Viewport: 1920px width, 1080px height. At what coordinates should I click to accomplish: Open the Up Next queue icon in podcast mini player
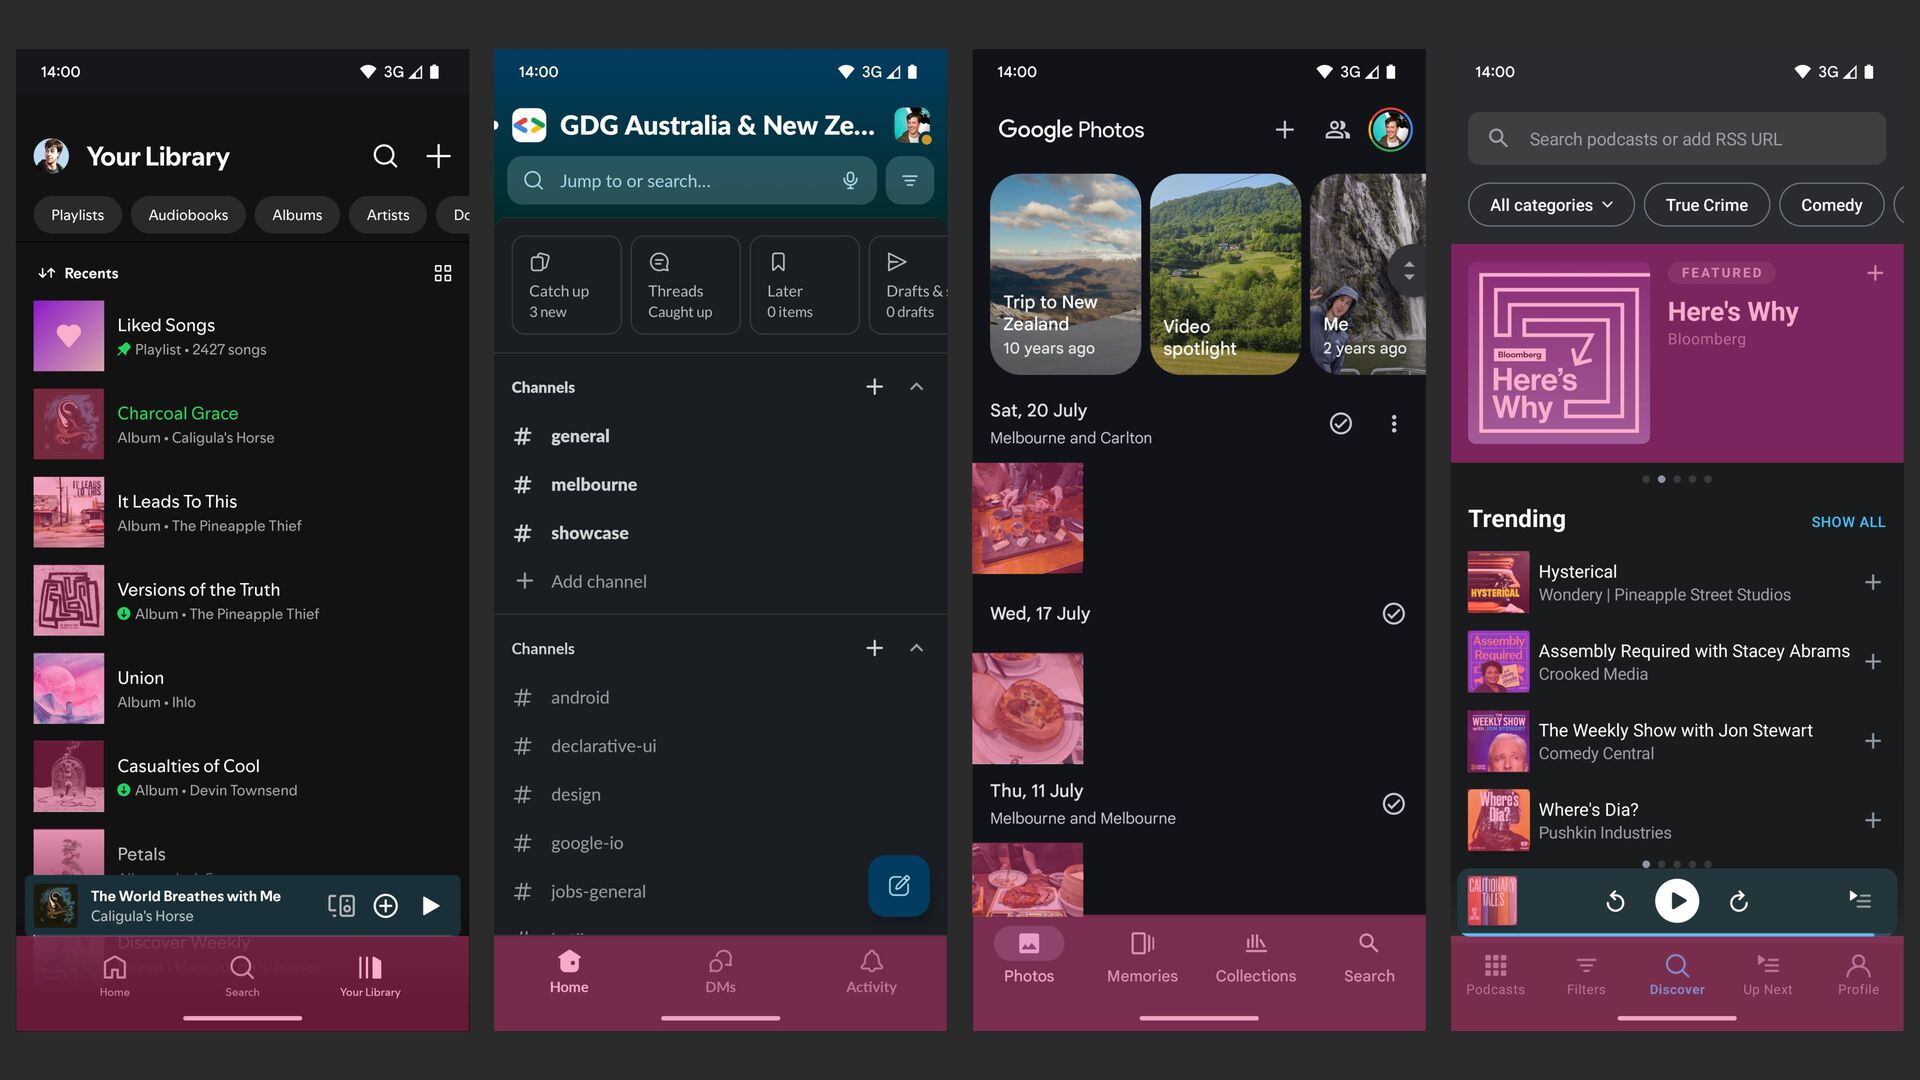coord(1859,900)
